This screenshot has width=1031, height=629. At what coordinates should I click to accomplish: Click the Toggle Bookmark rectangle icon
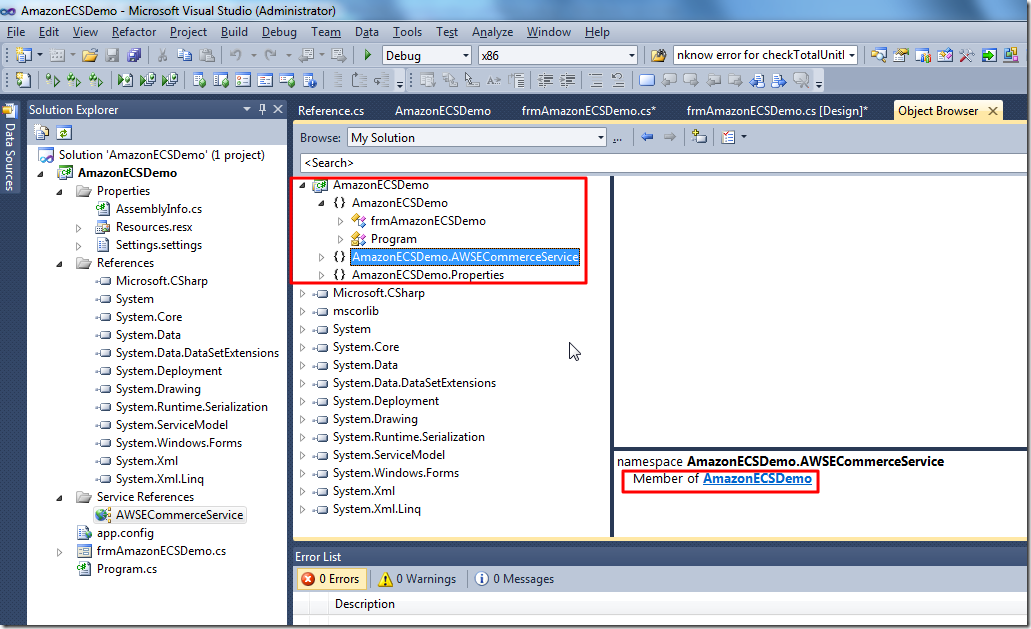point(647,80)
